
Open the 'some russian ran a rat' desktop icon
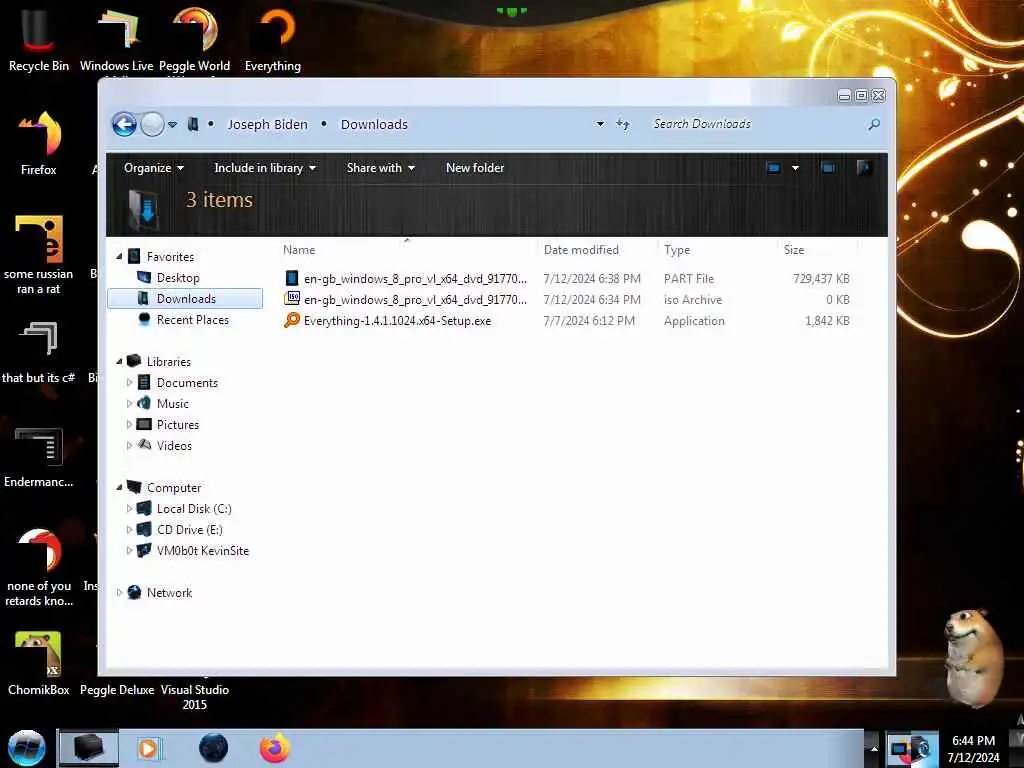point(39,255)
